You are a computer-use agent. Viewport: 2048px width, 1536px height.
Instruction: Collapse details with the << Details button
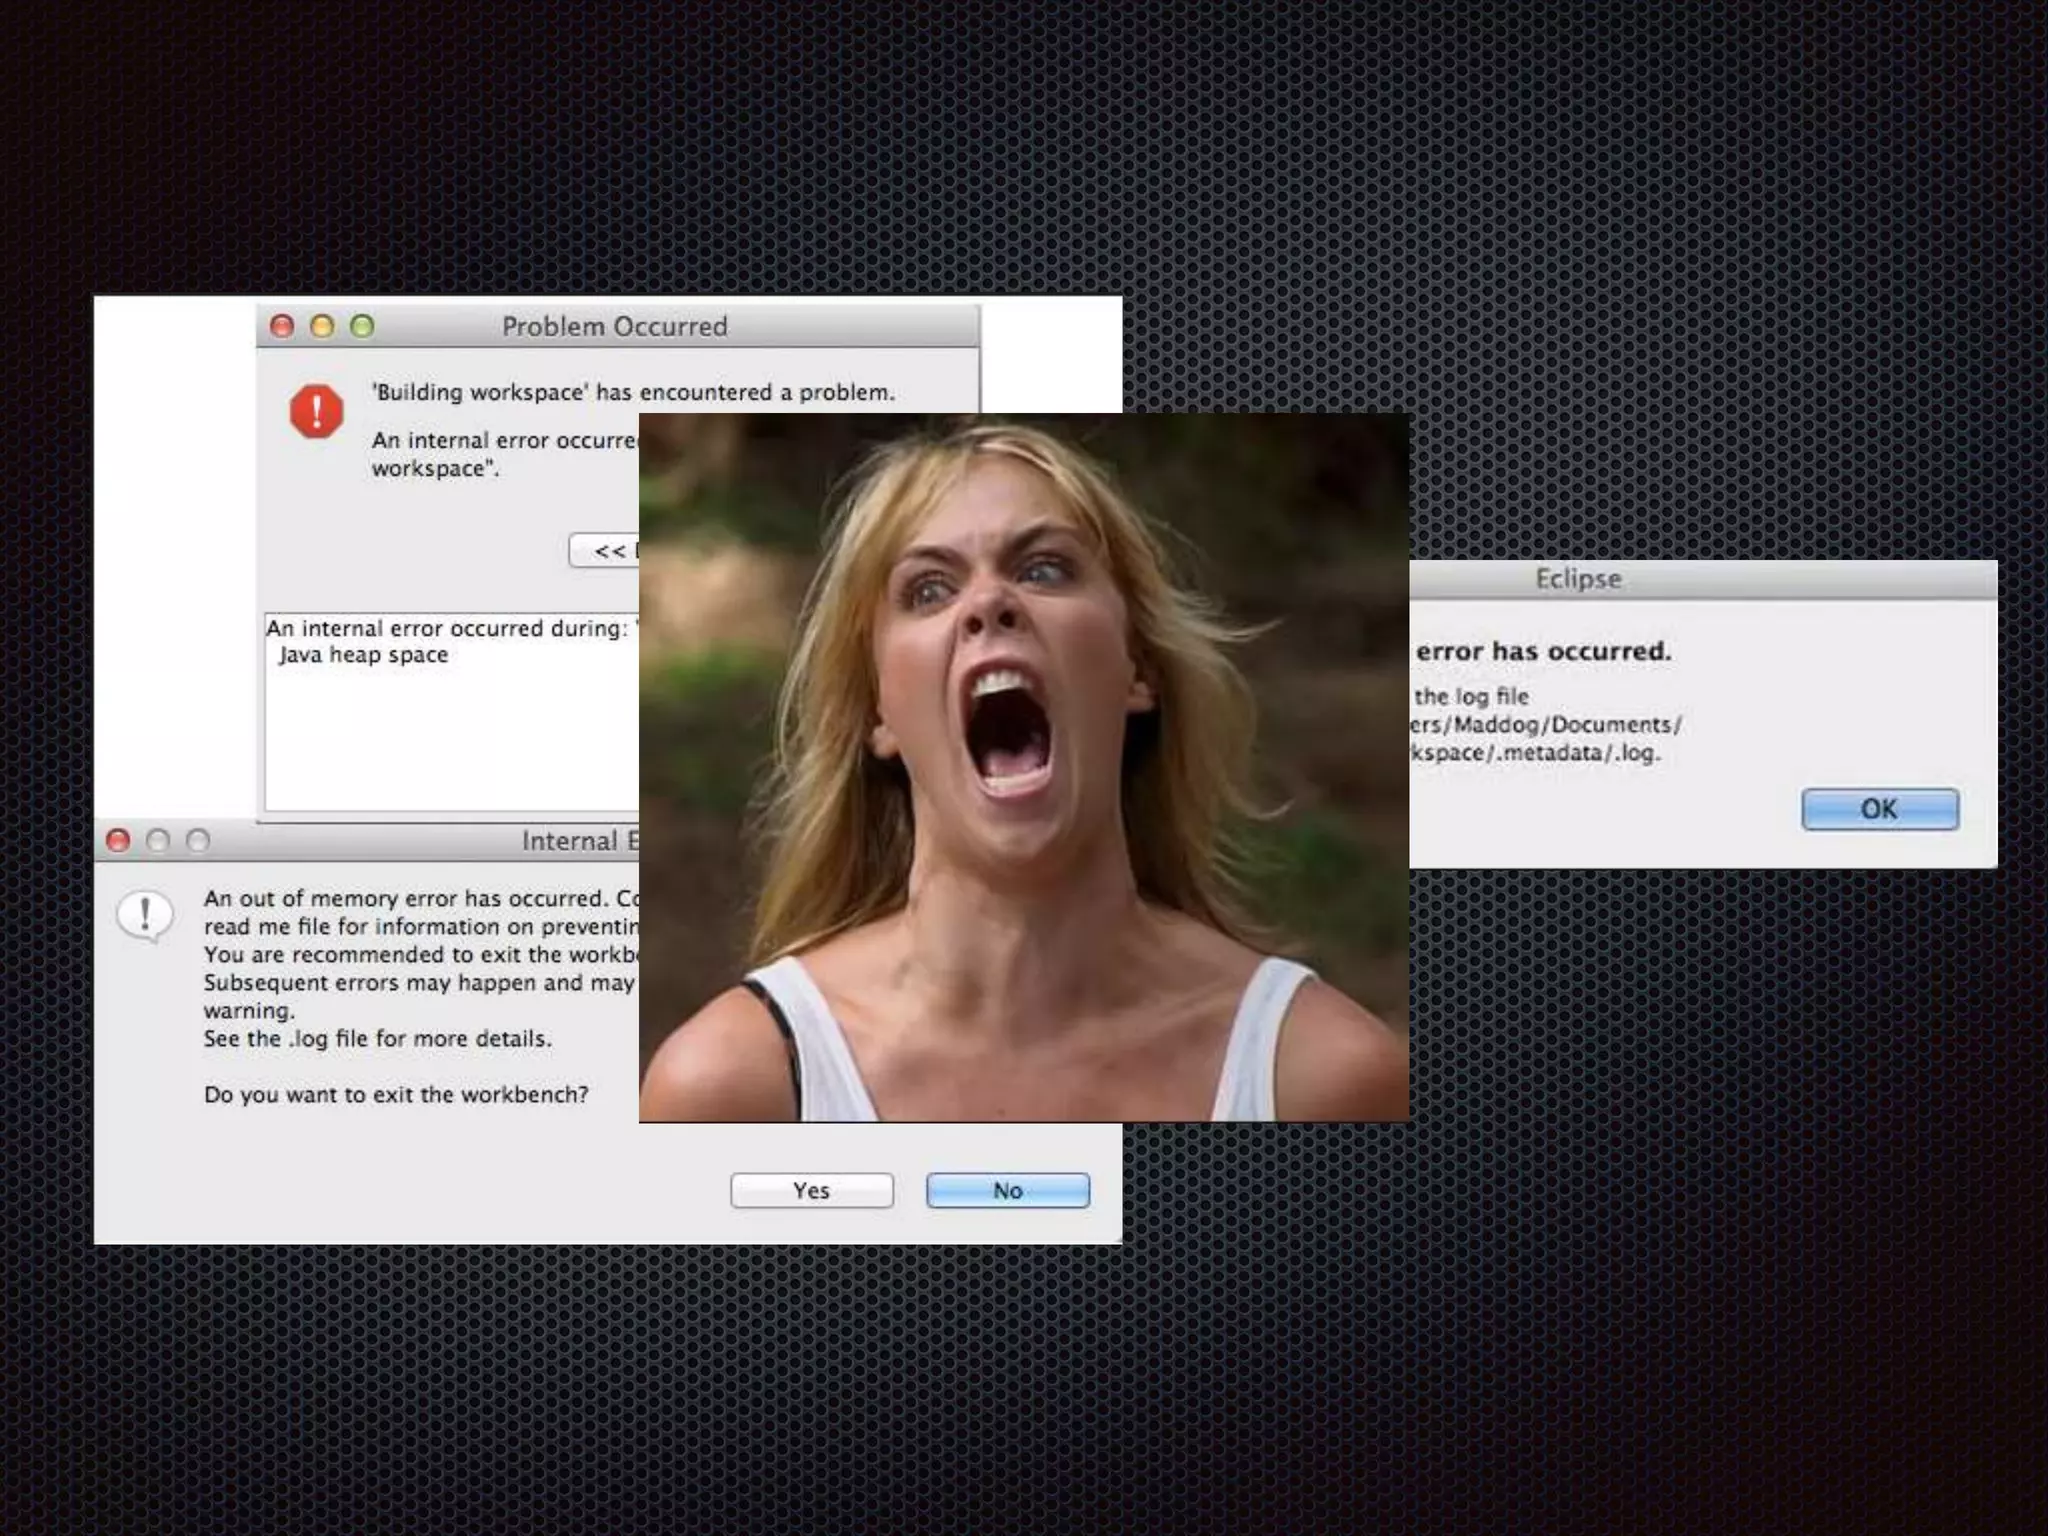tap(604, 550)
